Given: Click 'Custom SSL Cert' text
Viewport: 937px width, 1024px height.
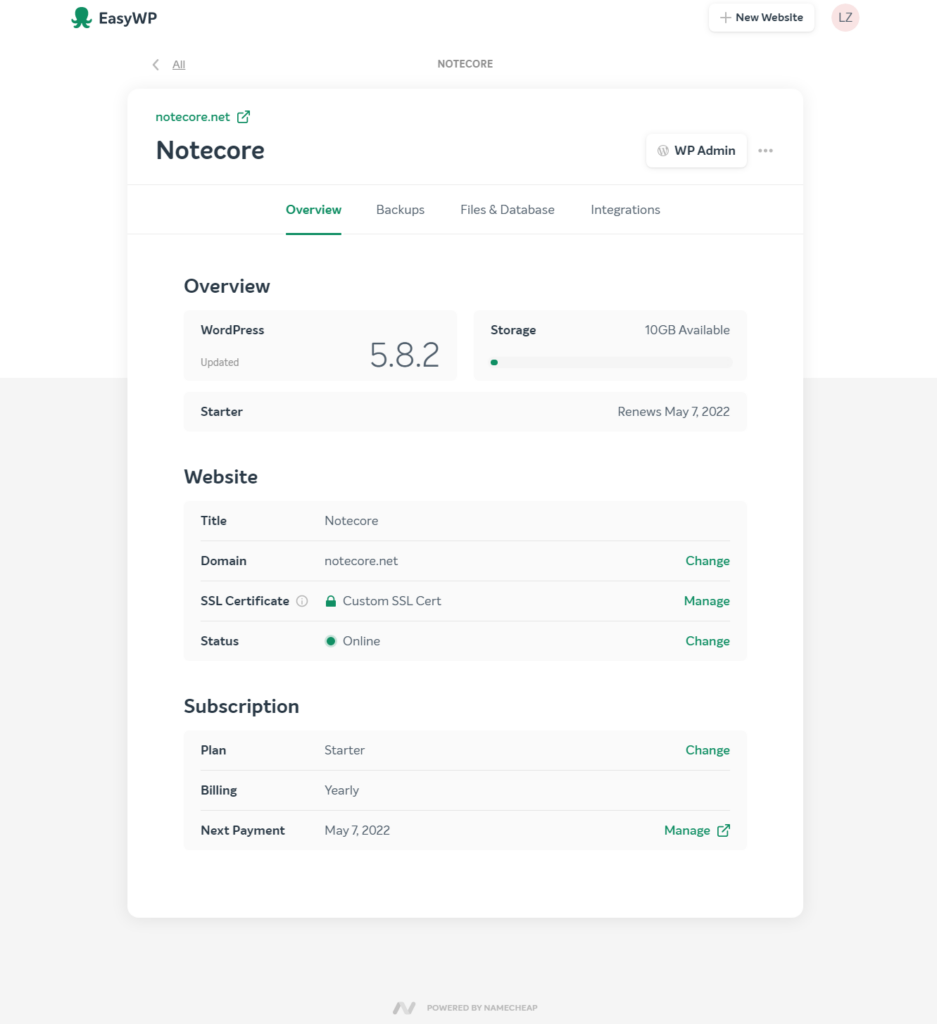Looking at the screenshot, I should 392,601.
